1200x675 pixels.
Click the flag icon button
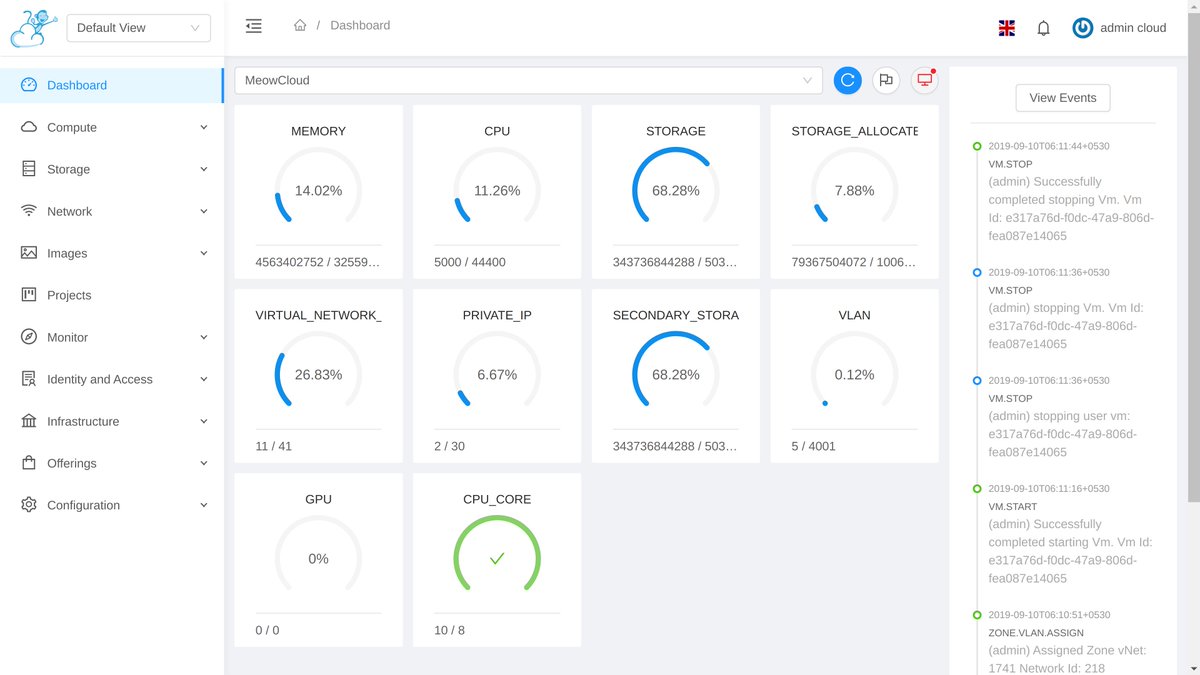[885, 80]
